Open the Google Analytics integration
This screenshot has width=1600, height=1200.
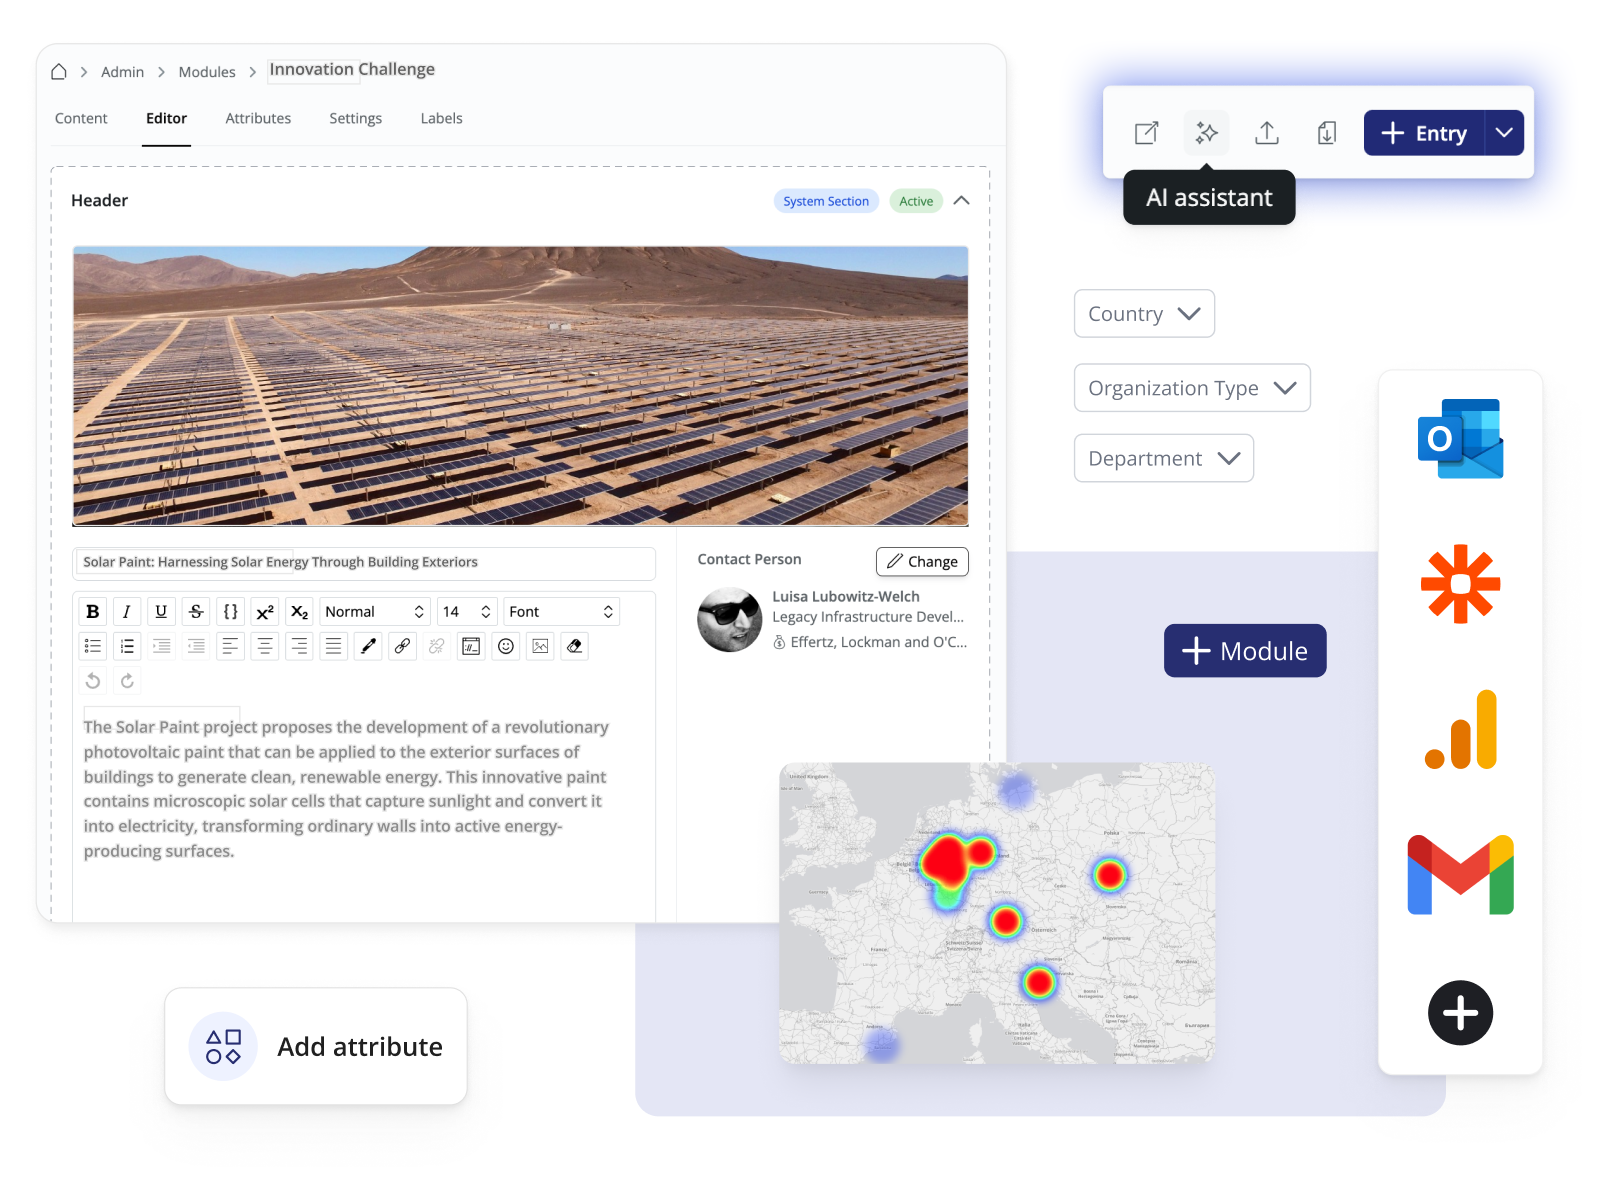pos(1461,729)
